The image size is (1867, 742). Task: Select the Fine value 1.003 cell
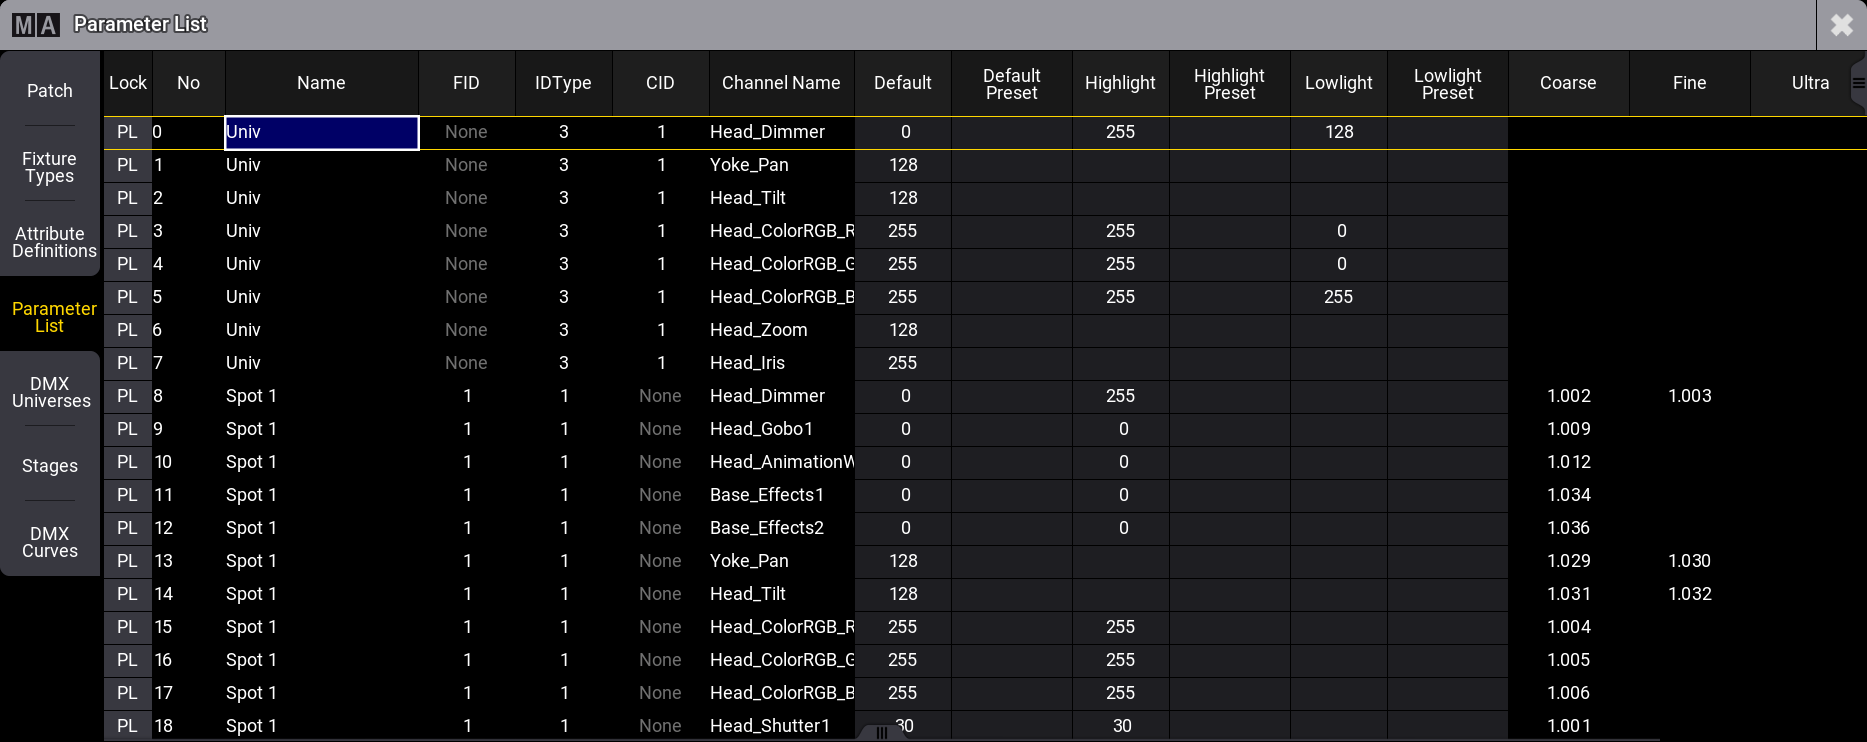[x=1689, y=396]
